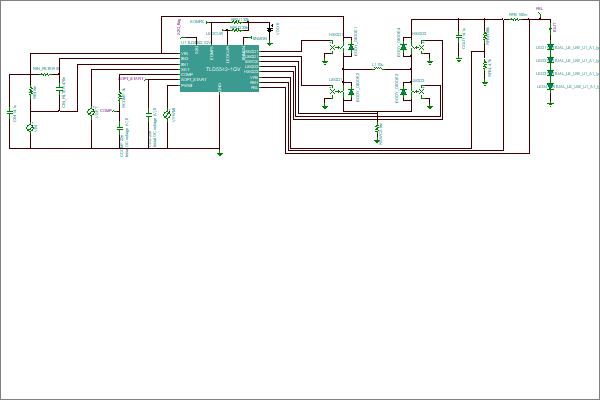Click the PWMI pin label on the IC
This screenshot has width=600, height=400.
coord(187,86)
